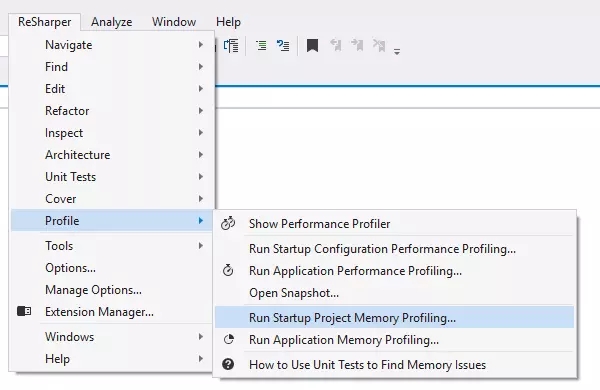Click the uncomment lines toolbar icon

tap(283, 46)
